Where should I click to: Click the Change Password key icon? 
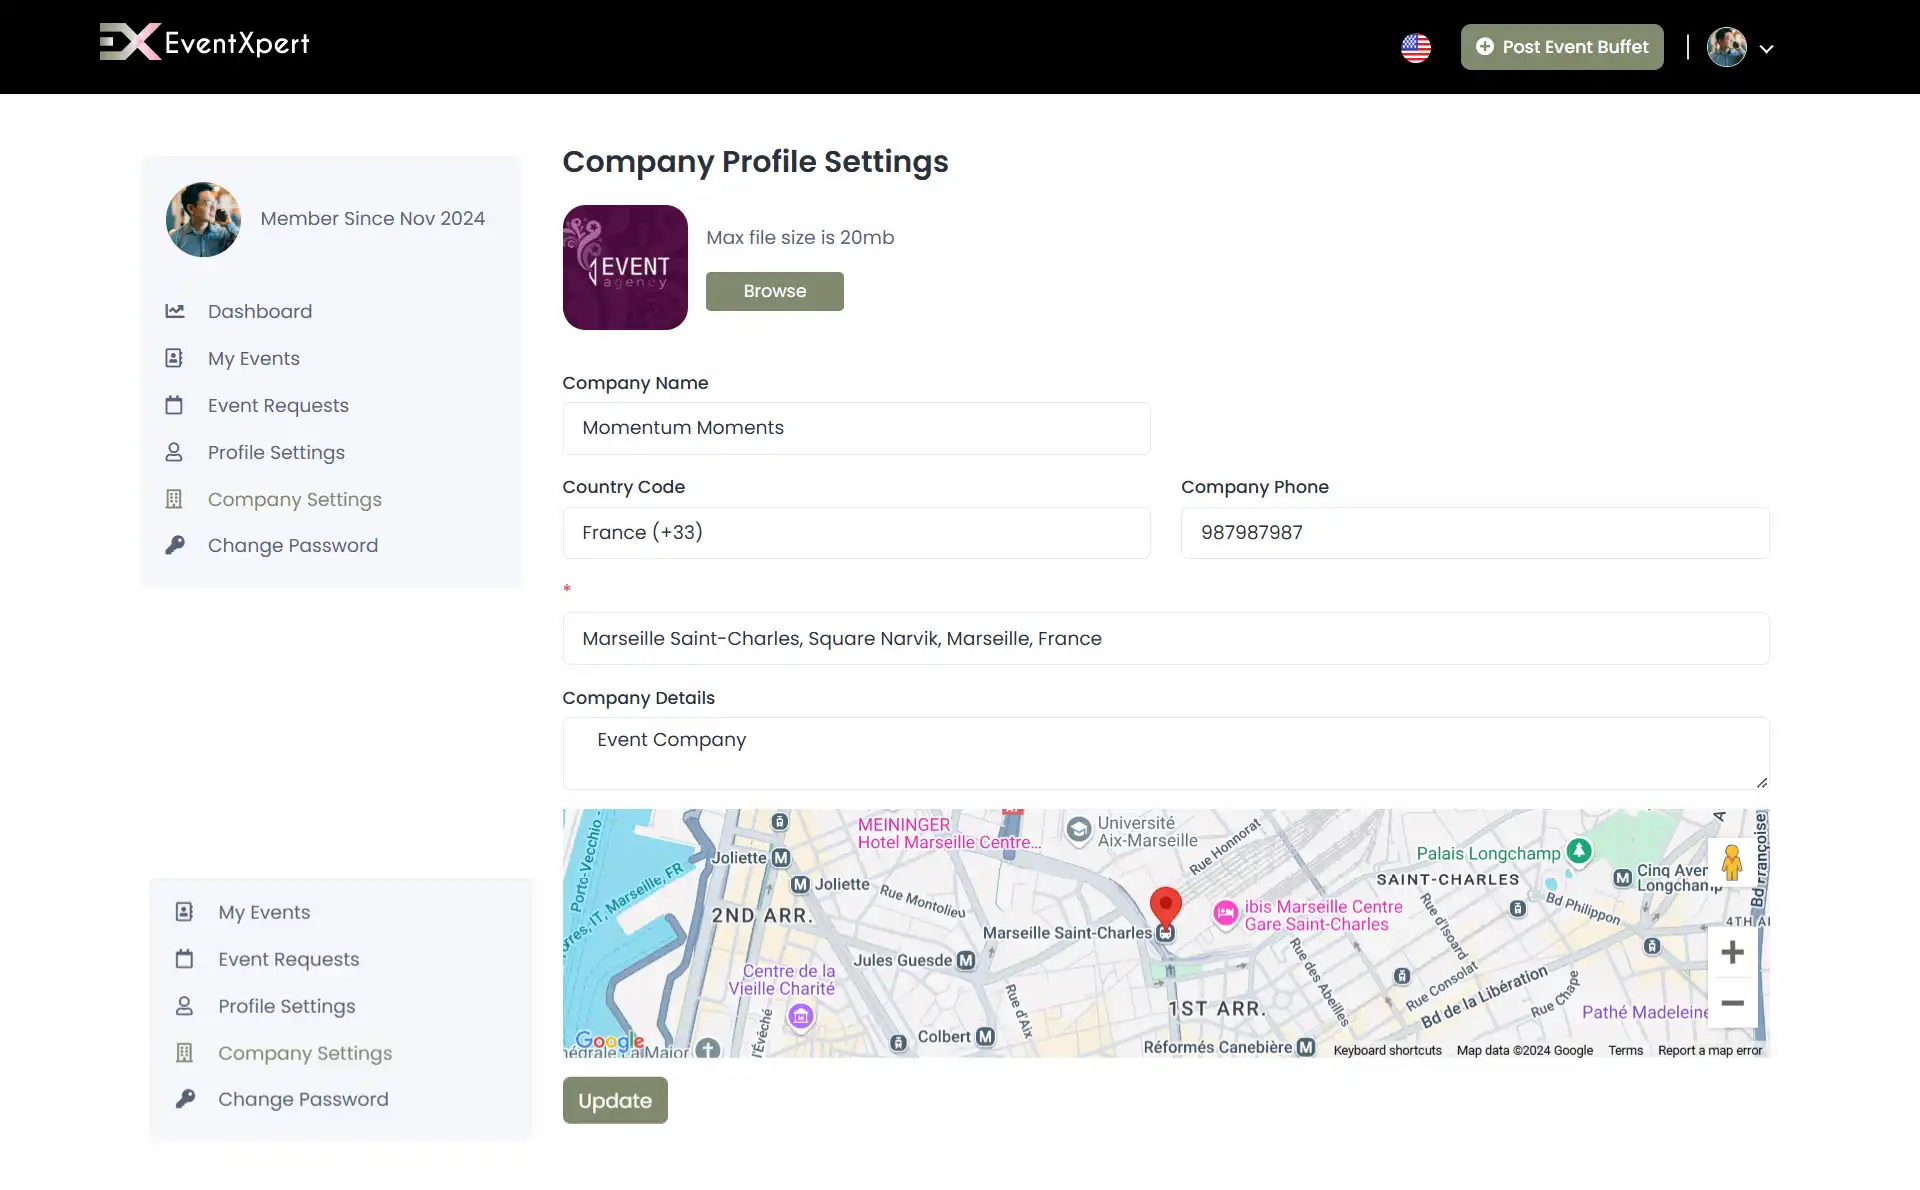pyautogui.click(x=175, y=545)
